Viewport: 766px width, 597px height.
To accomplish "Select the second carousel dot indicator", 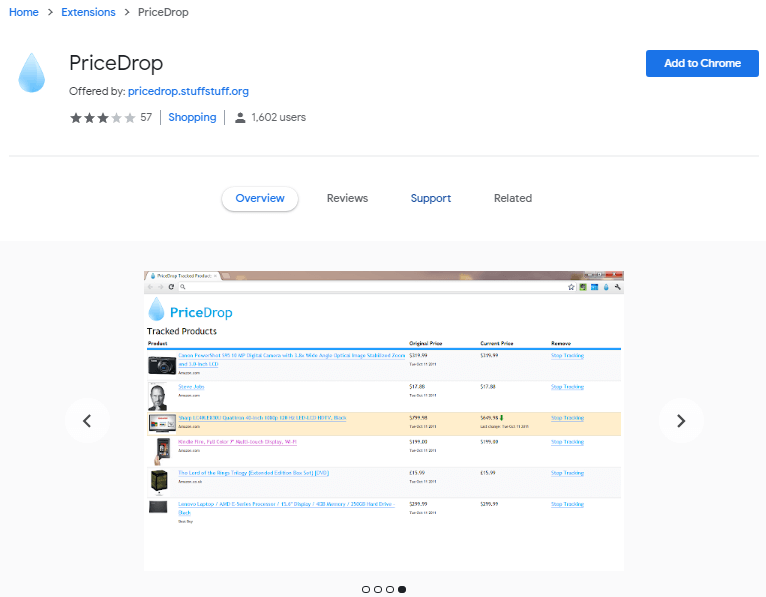I will click(378, 589).
